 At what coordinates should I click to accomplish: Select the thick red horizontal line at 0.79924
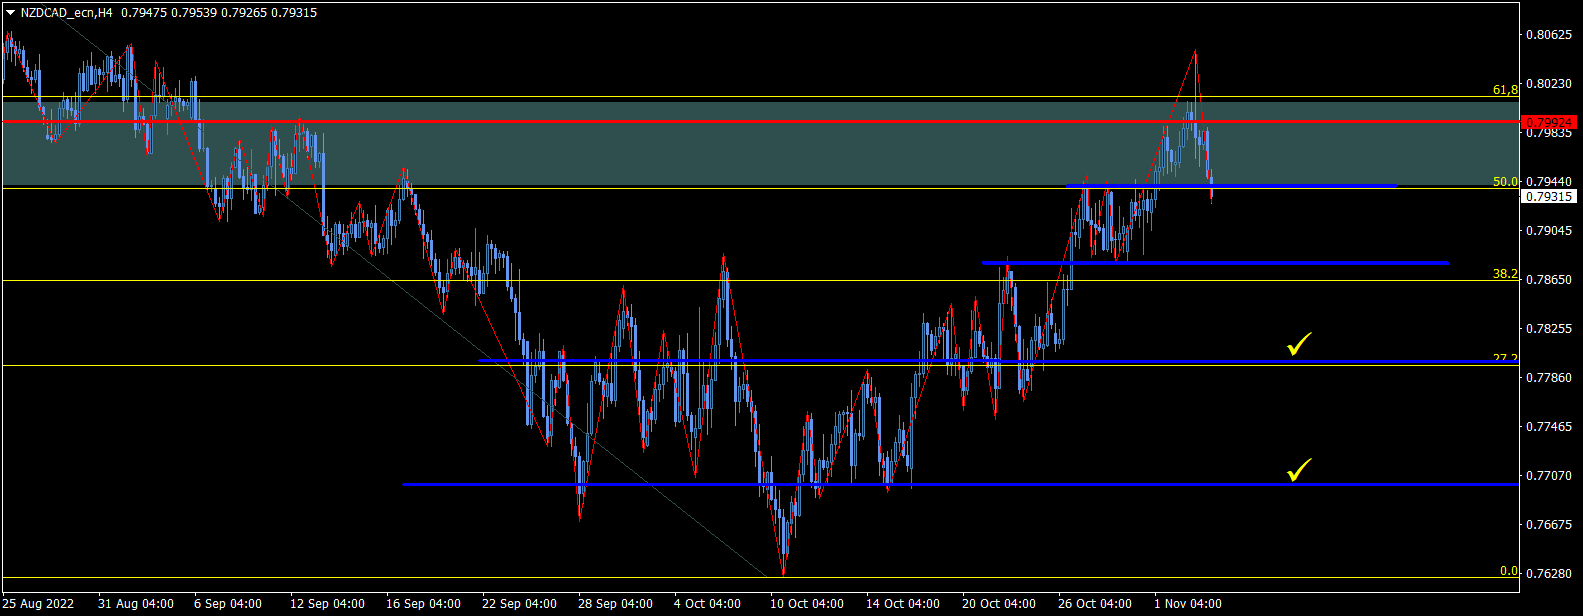[760, 121]
